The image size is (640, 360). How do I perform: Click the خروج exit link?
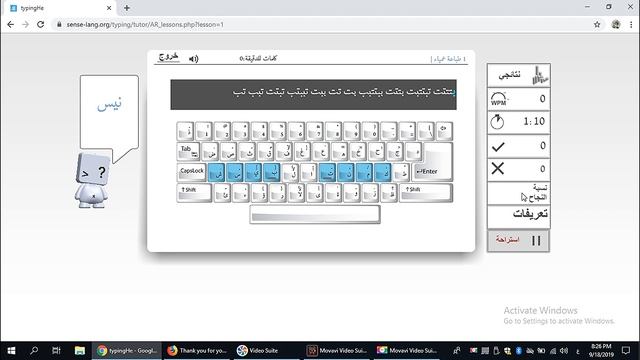pos(168,57)
